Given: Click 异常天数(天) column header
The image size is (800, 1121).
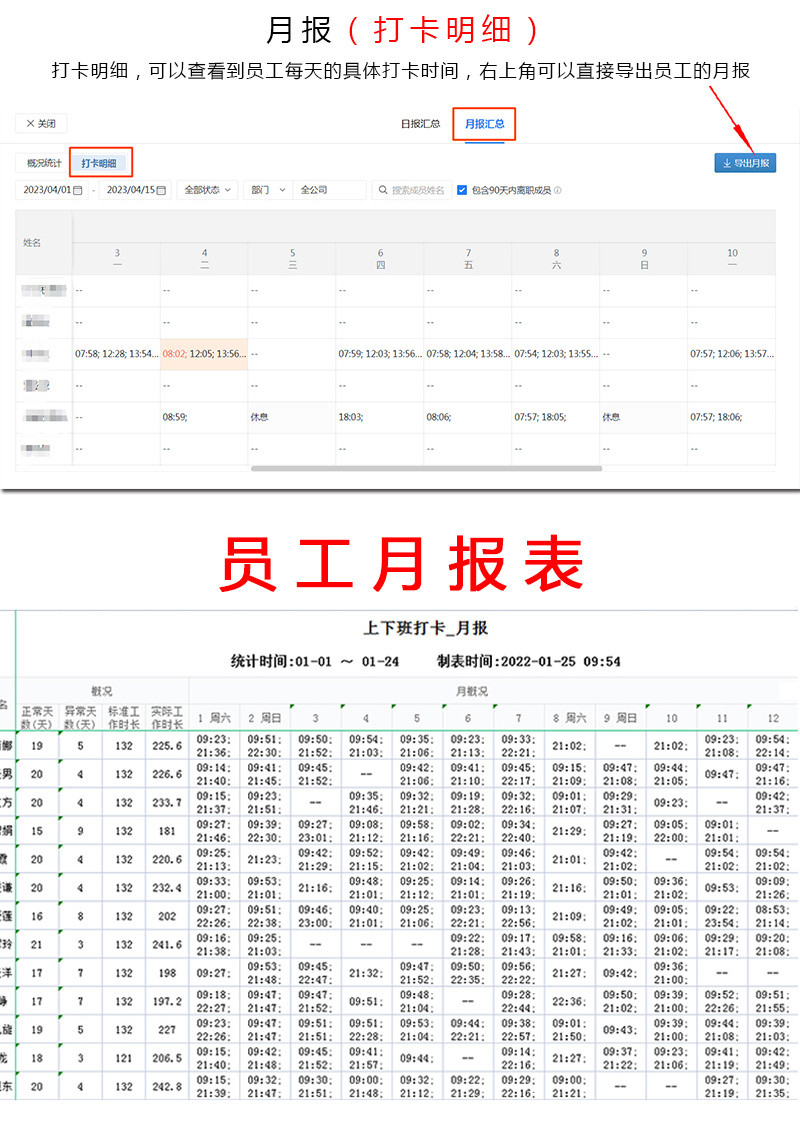Looking at the screenshot, I should [x=80, y=718].
